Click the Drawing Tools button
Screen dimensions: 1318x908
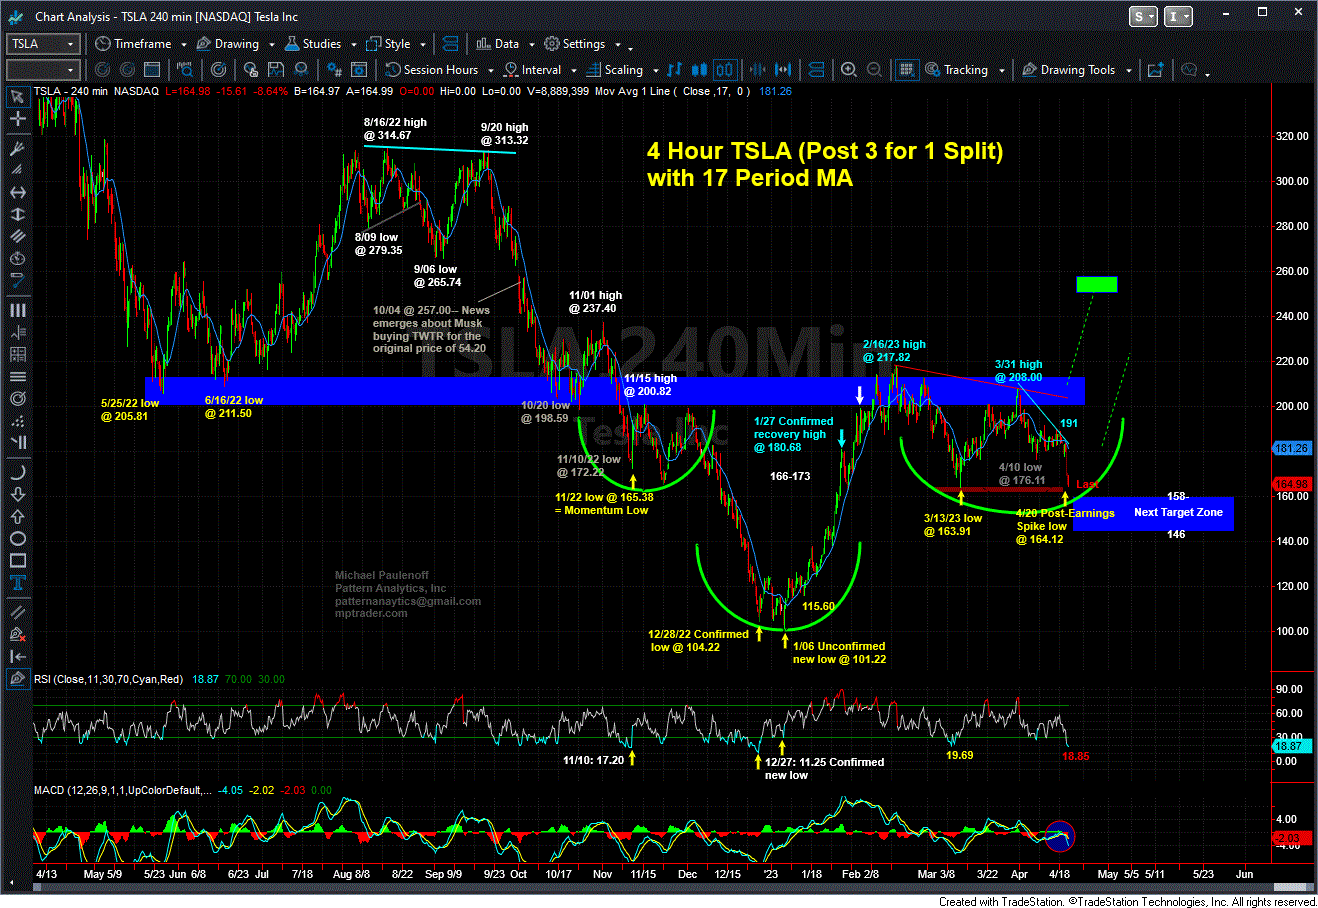tap(1068, 70)
